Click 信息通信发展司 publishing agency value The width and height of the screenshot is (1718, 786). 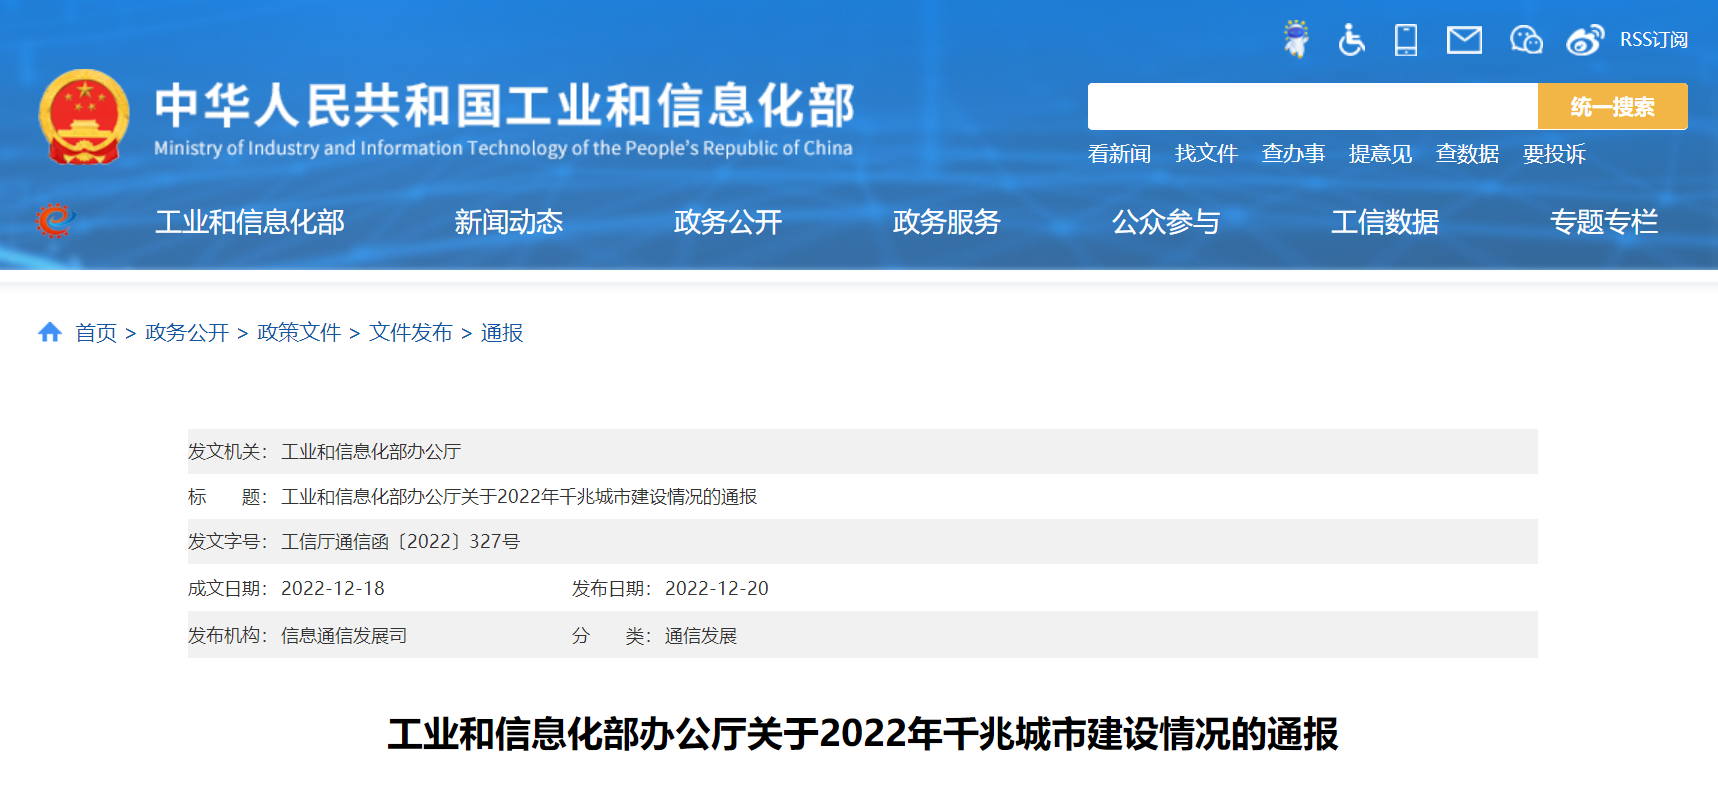(x=344, y=636)
